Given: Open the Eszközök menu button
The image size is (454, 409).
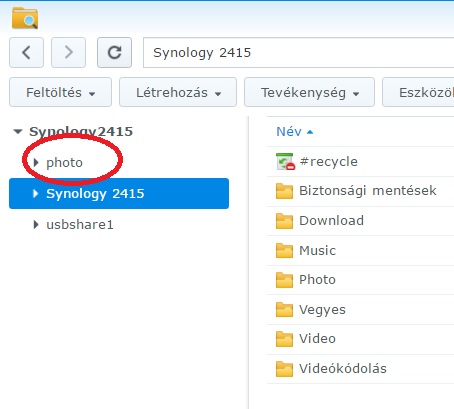Looking at the screenshot, I should click(x=418, y=92).
